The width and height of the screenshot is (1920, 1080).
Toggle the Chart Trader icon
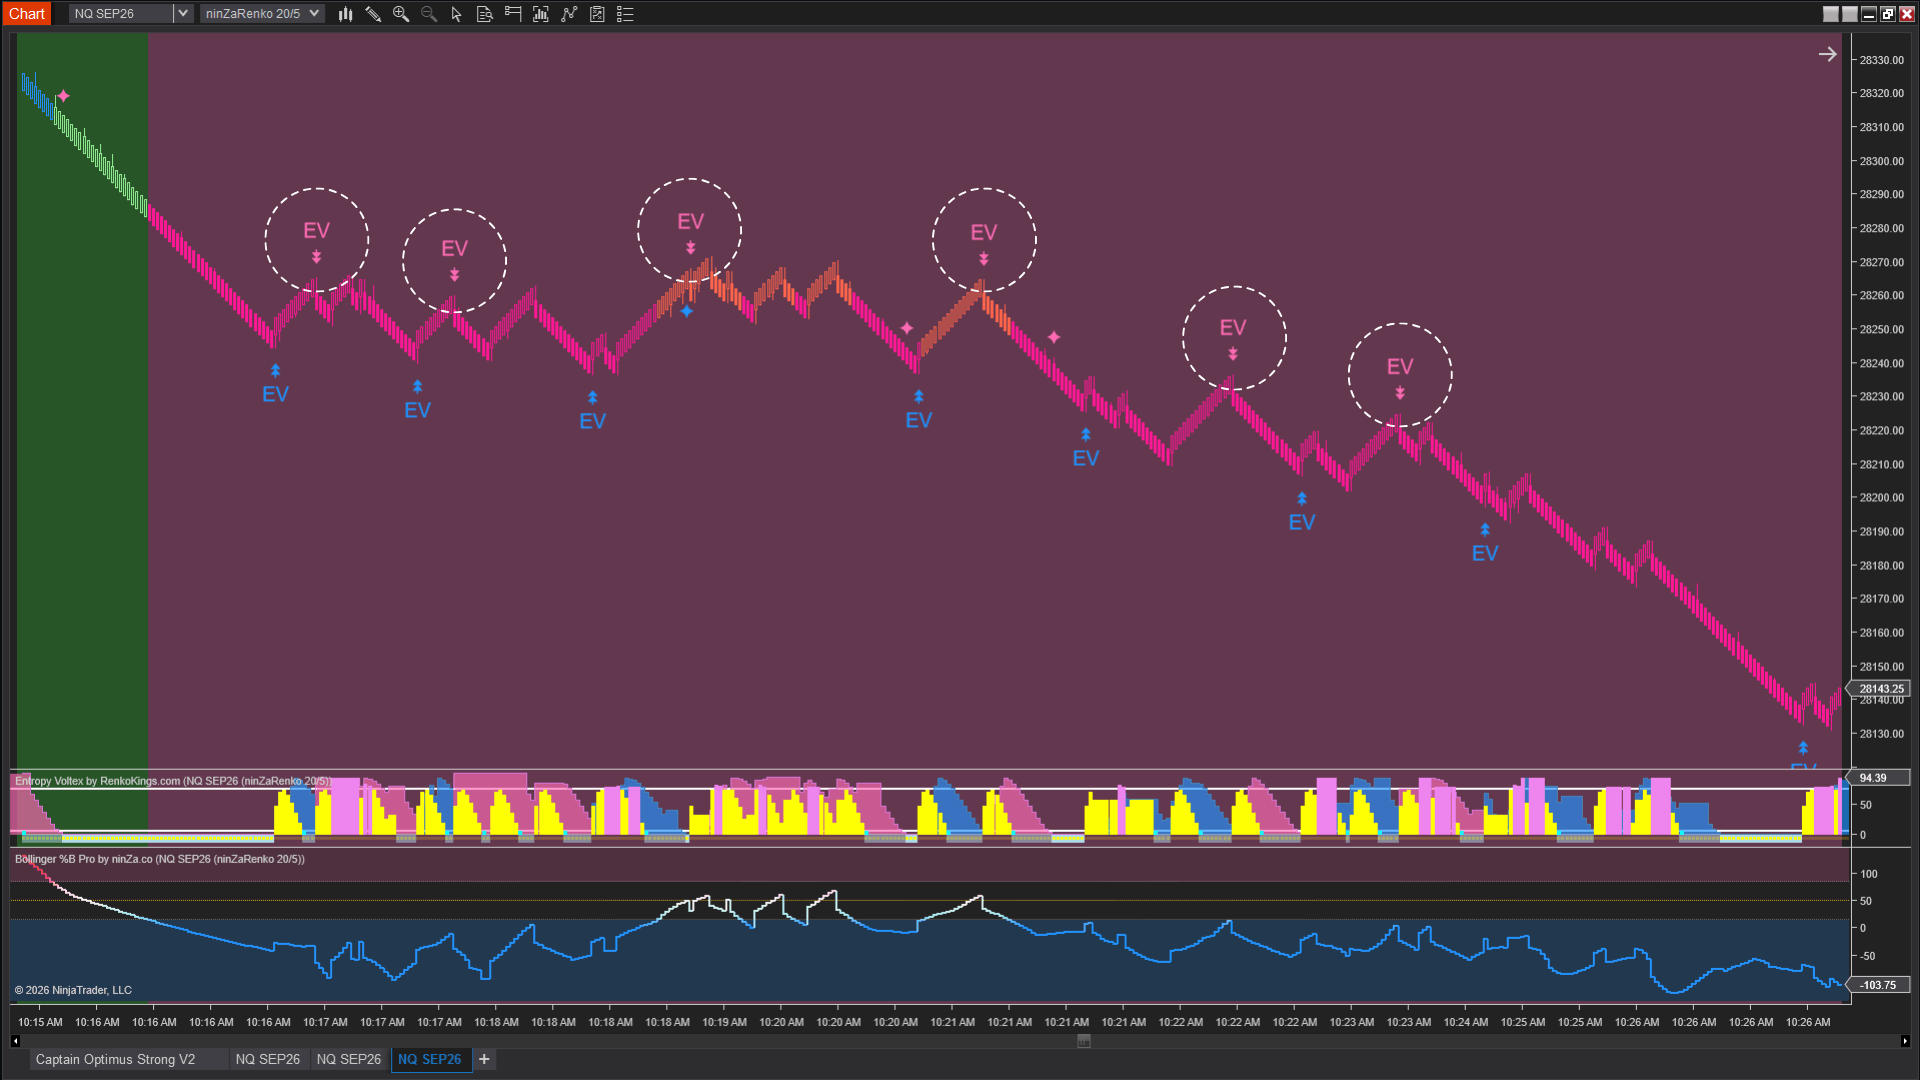[513, 14]
